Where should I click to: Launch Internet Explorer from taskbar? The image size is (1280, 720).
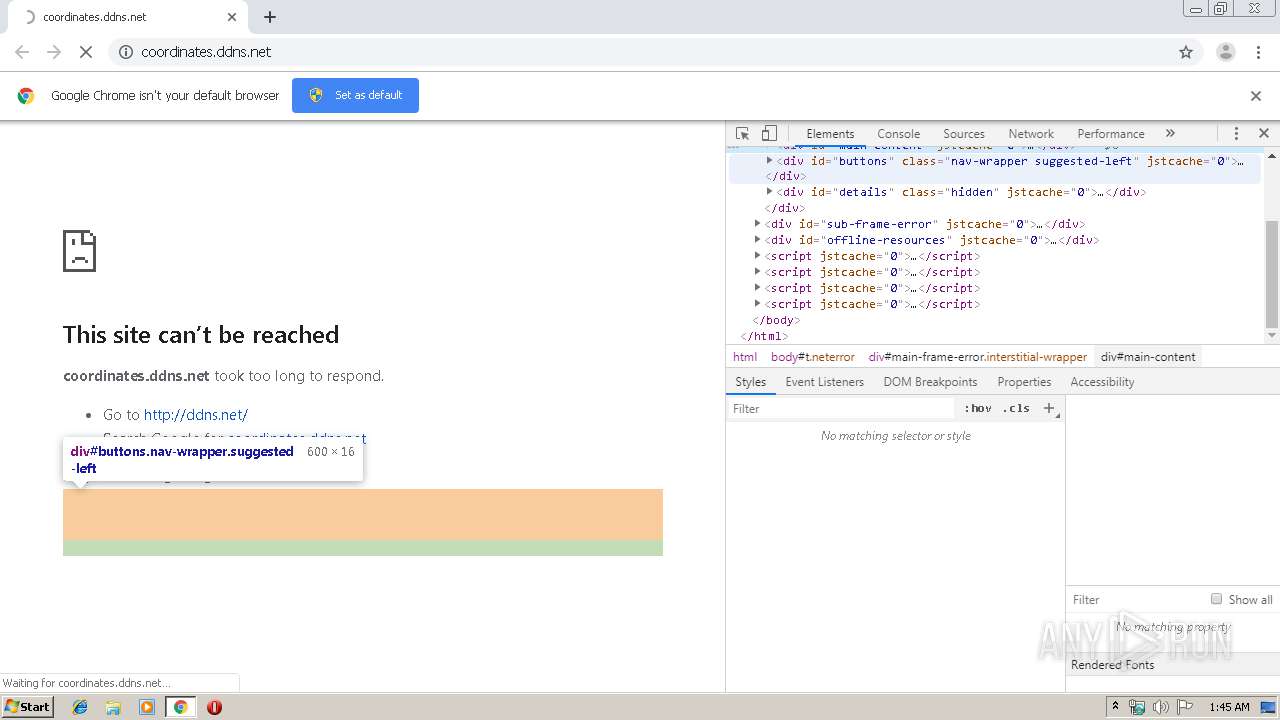(80, 707)
